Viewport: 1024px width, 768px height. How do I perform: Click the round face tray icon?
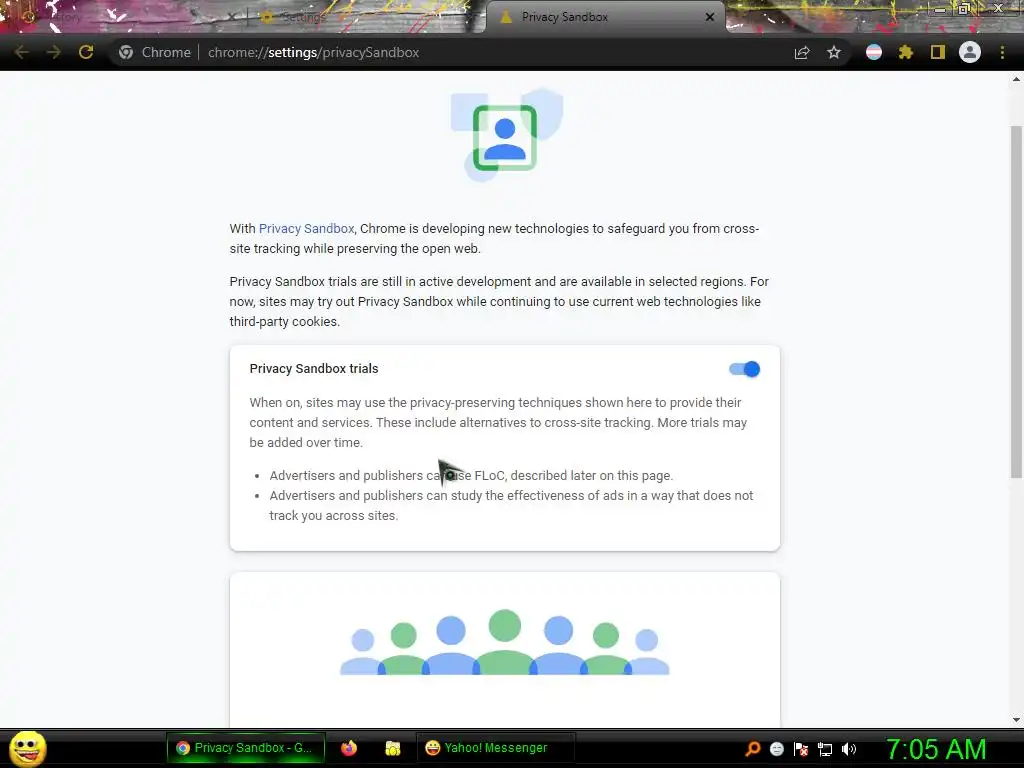(776, 749)
